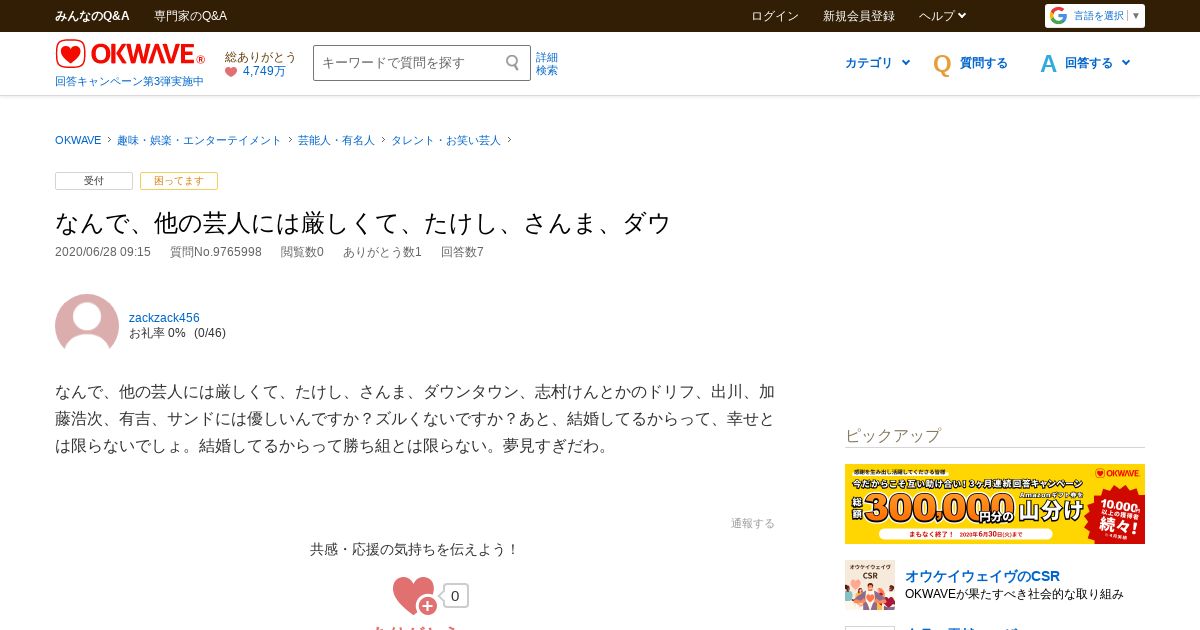Click 通報する report link
The image size is (1200, 630).
tap(753, 523)
